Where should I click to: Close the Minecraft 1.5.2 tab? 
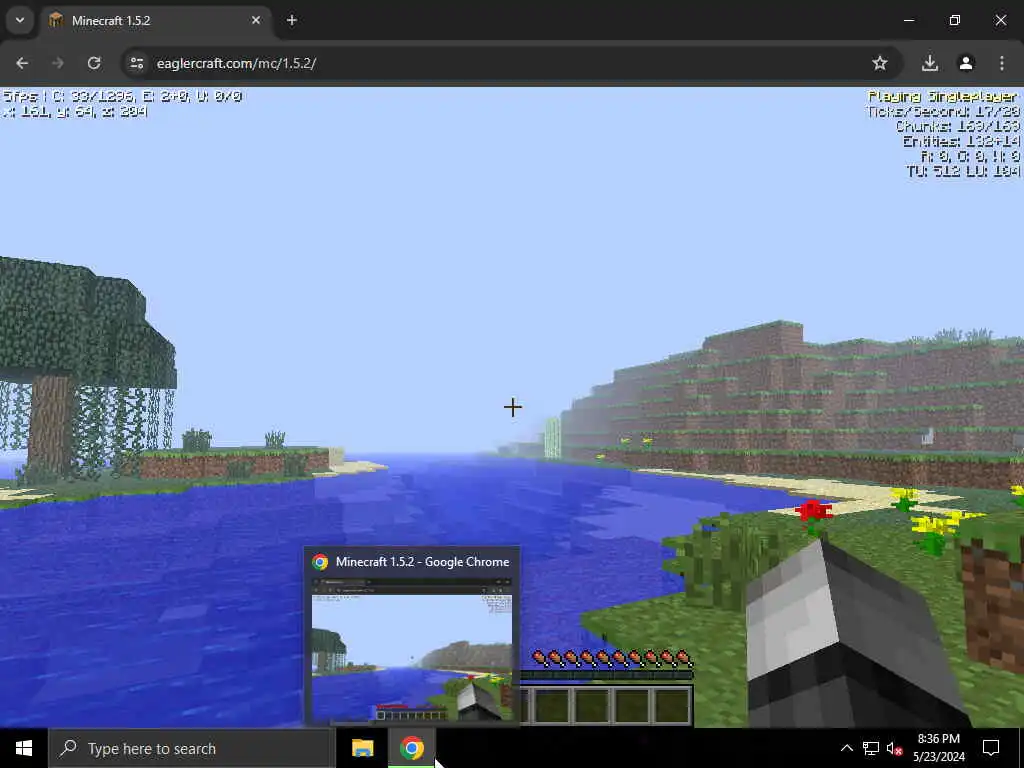(x=256, y=20)
